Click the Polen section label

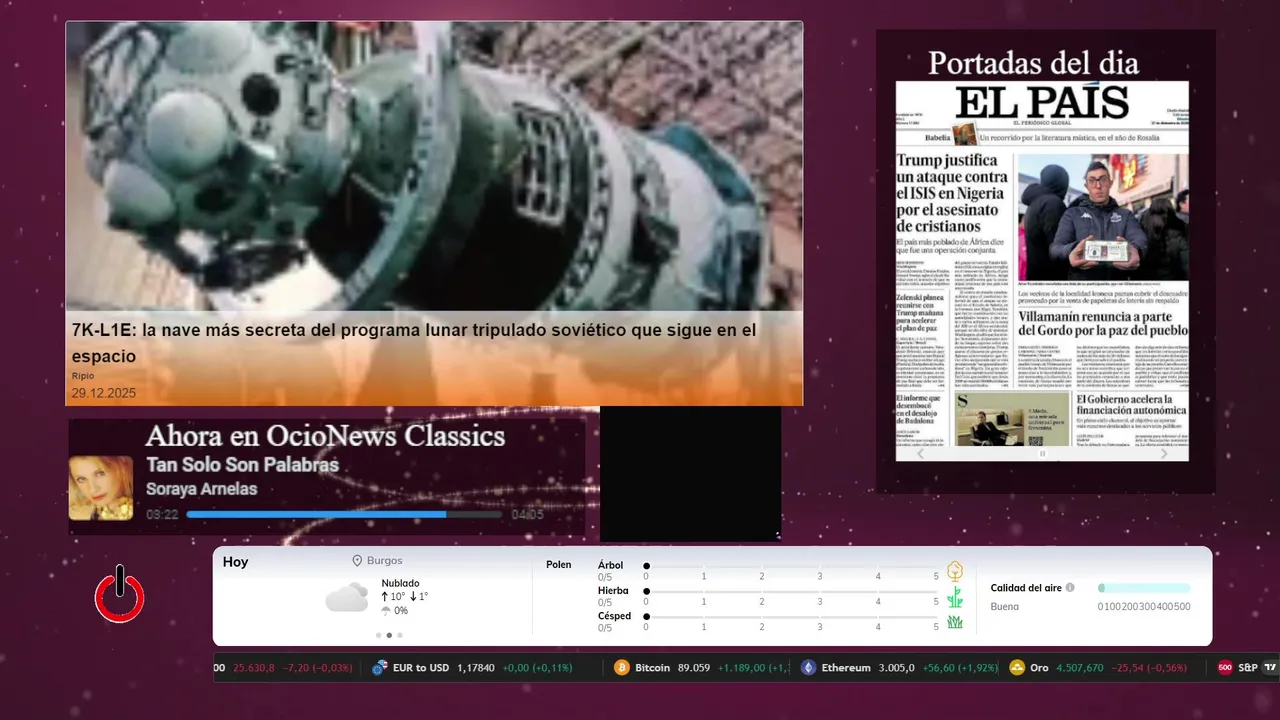[x=559, y=565]
